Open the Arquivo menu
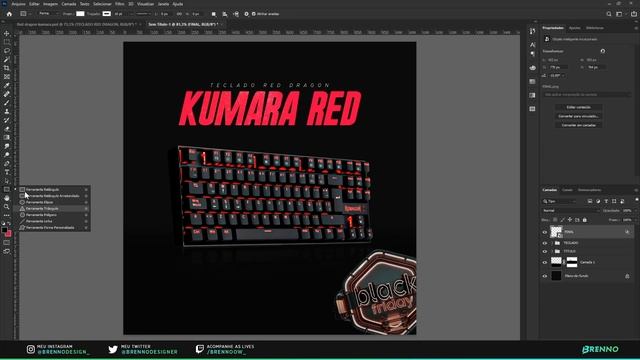This screenshot has width=640, height=360. 18,4
